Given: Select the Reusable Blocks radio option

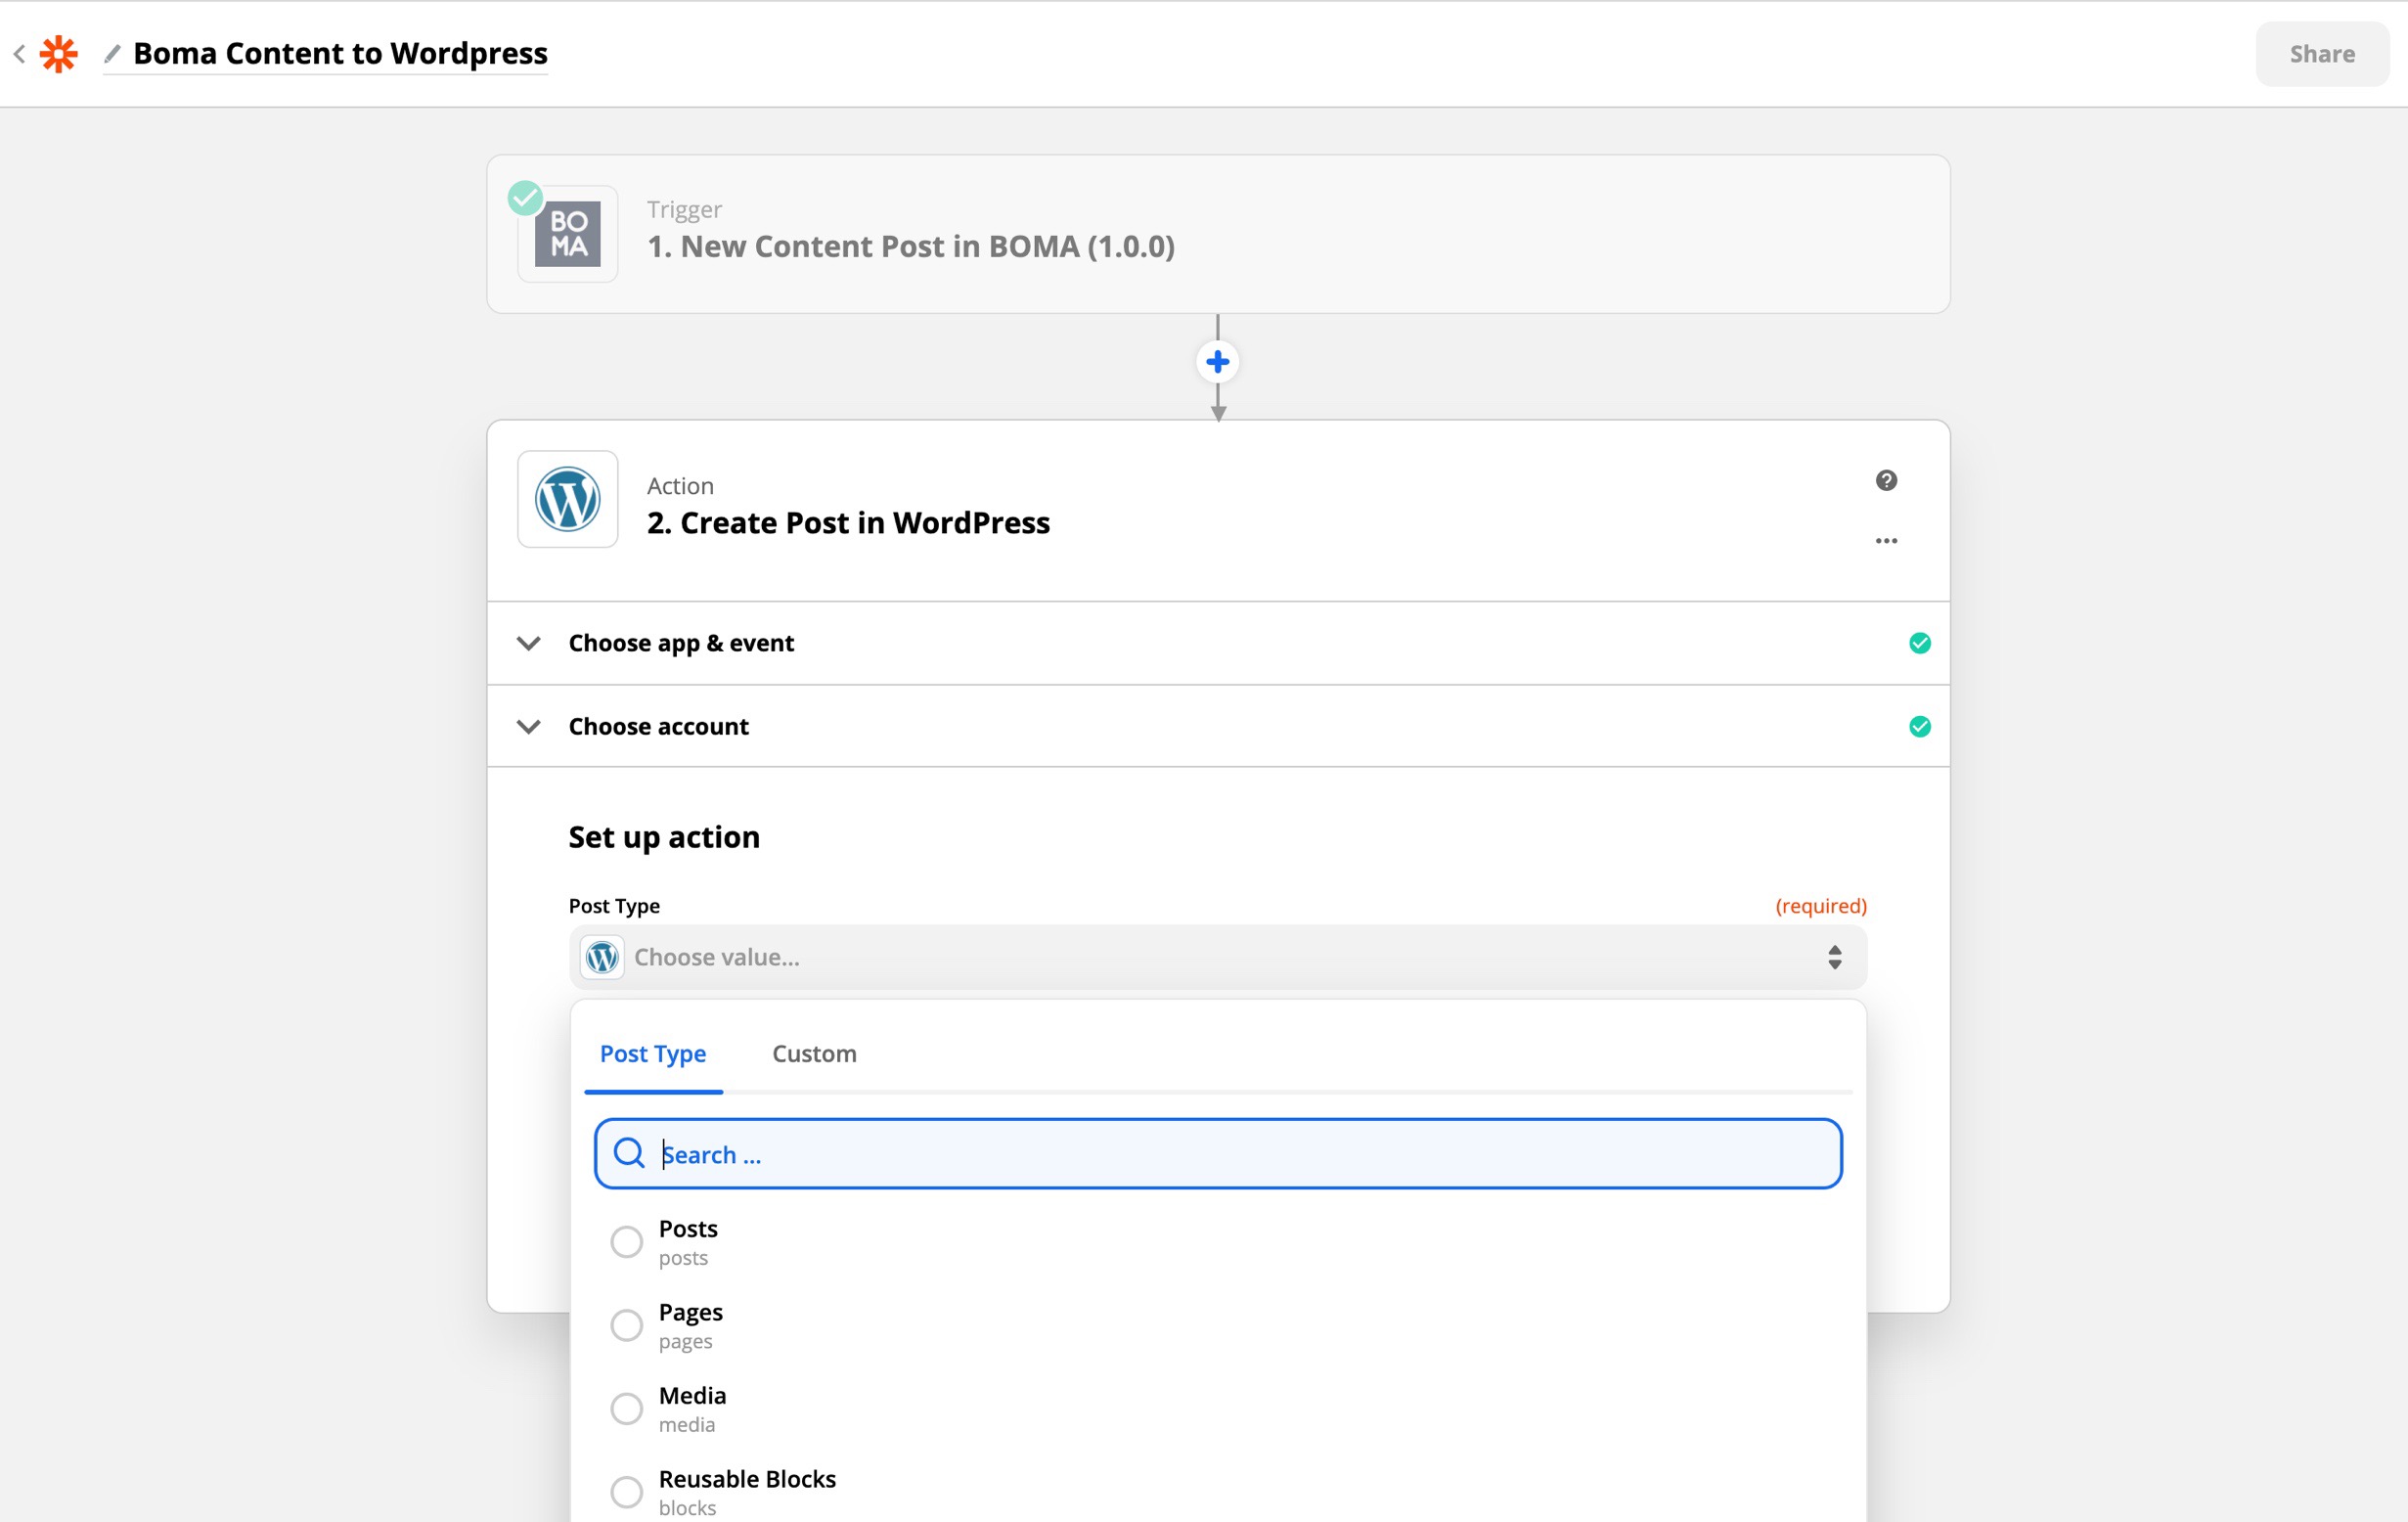Looking at the screenshot, I should click(x=626, y=1492).
